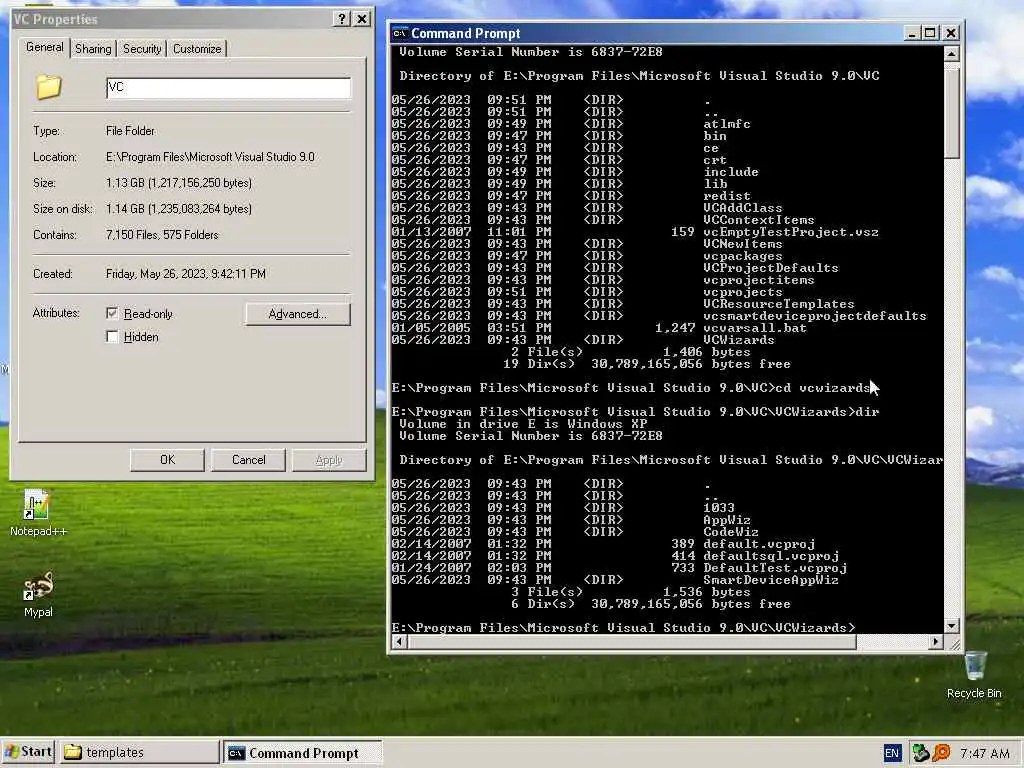Click the VC Properties title bar

click(x=191, y=19)
